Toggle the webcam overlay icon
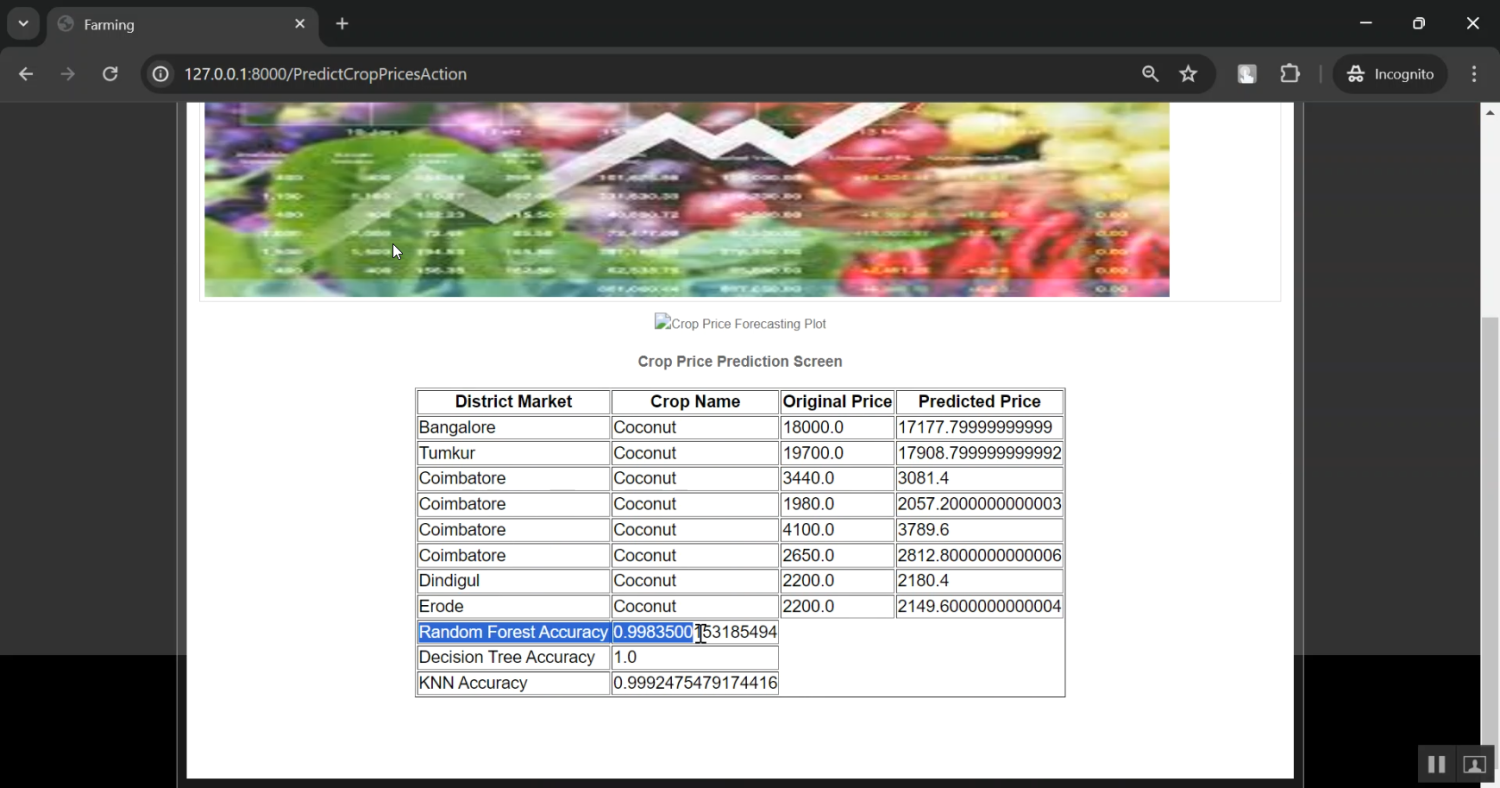This screenshot has height=788, width=1500. point(1473,763)
